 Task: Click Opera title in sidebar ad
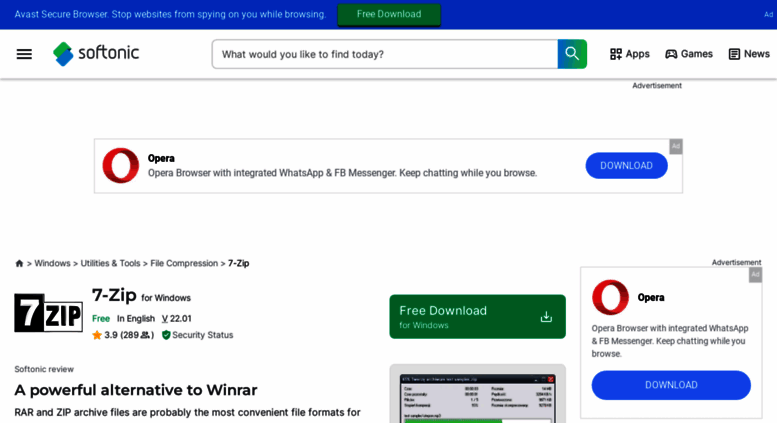click(651, 298)
